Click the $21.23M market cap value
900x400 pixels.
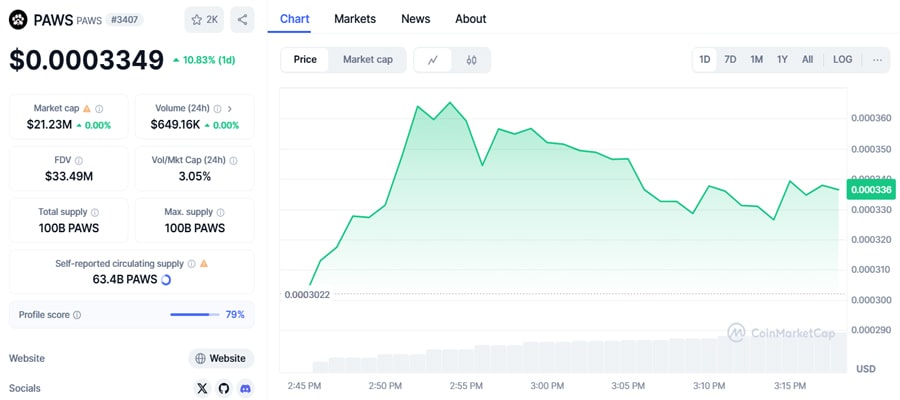tap(49, 125)
